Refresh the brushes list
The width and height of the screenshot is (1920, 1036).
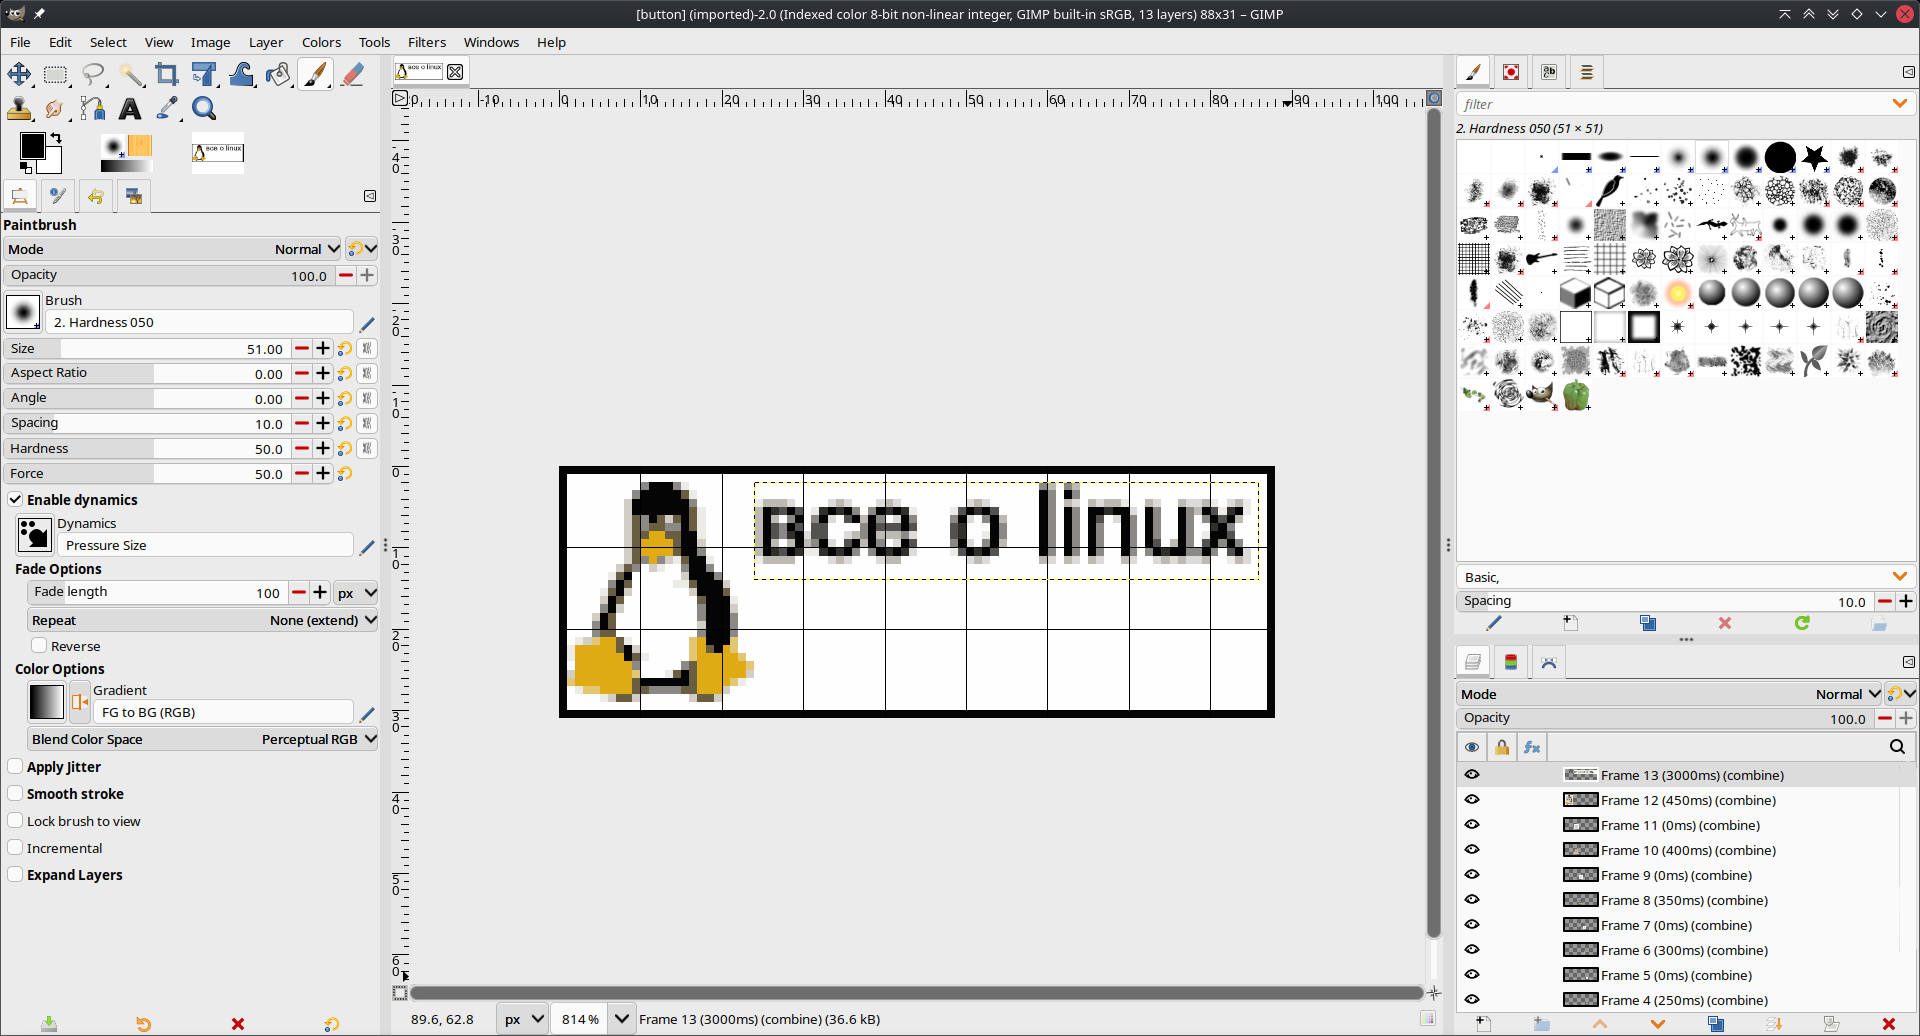coord(1802,623)
